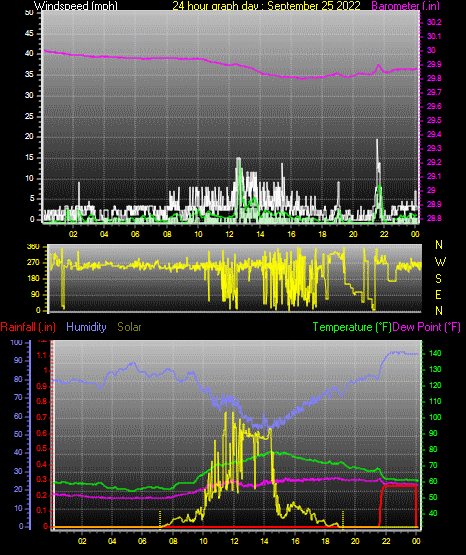Click the 50 mph windspeed scale value

[30, 13]
